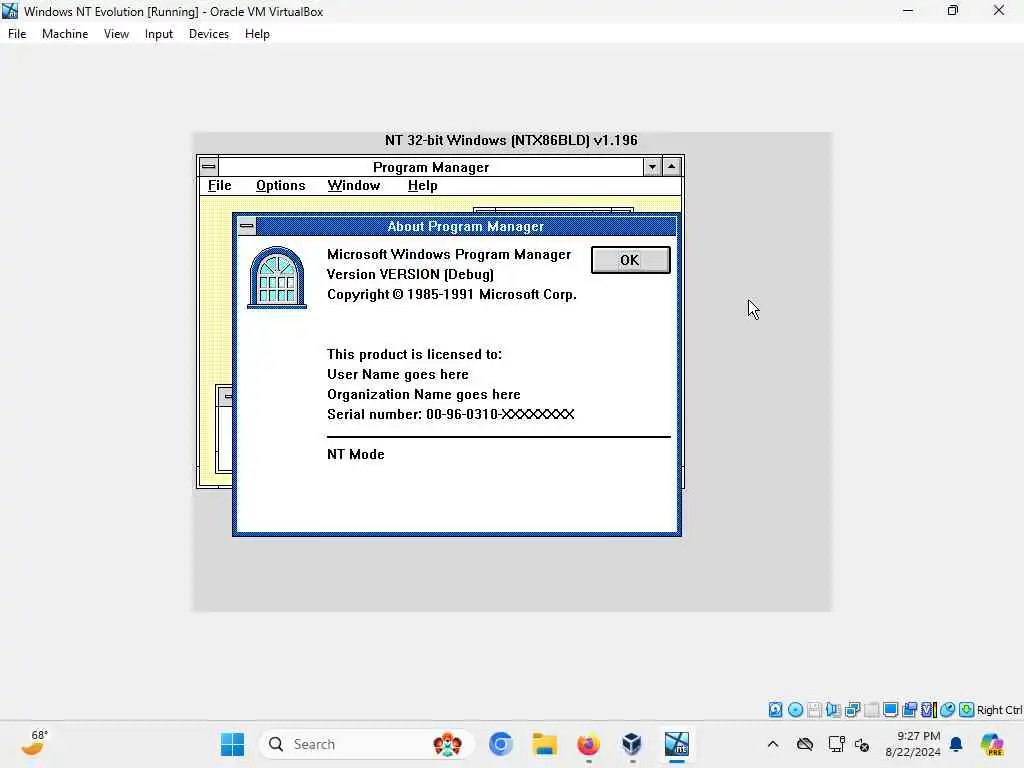Click the 'About Program Manager' title bar
The height and width of the screenshot is (768, 1024).
(x=466, y=226)
